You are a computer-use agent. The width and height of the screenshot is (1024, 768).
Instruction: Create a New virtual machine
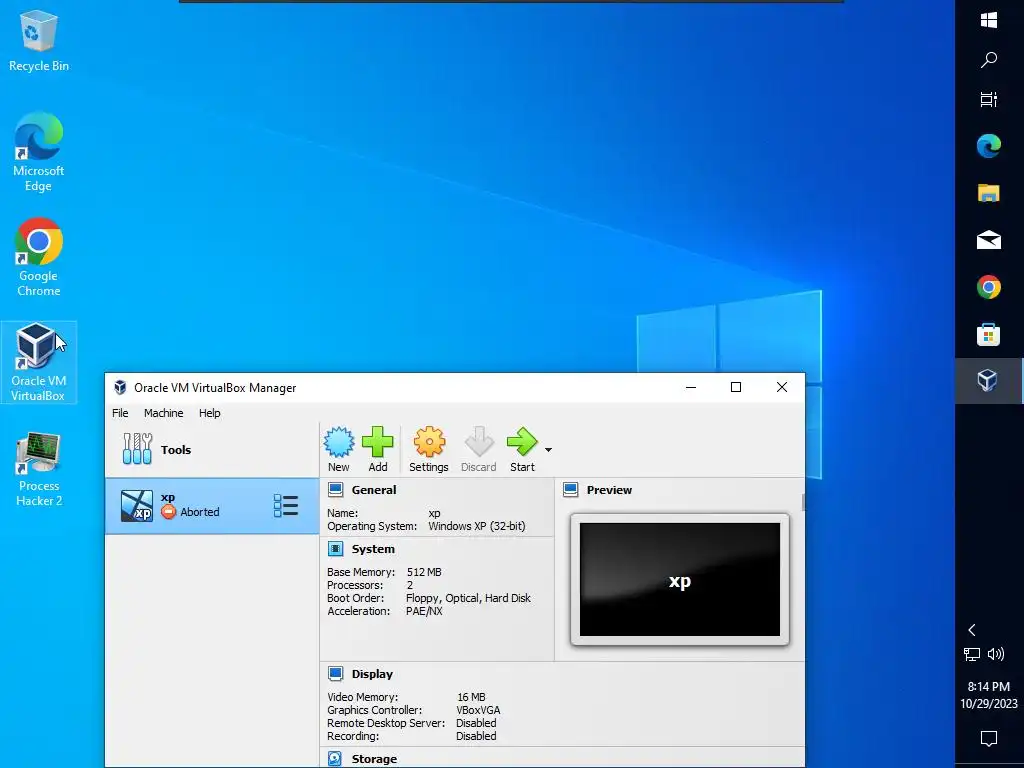[x=338, y=449]
